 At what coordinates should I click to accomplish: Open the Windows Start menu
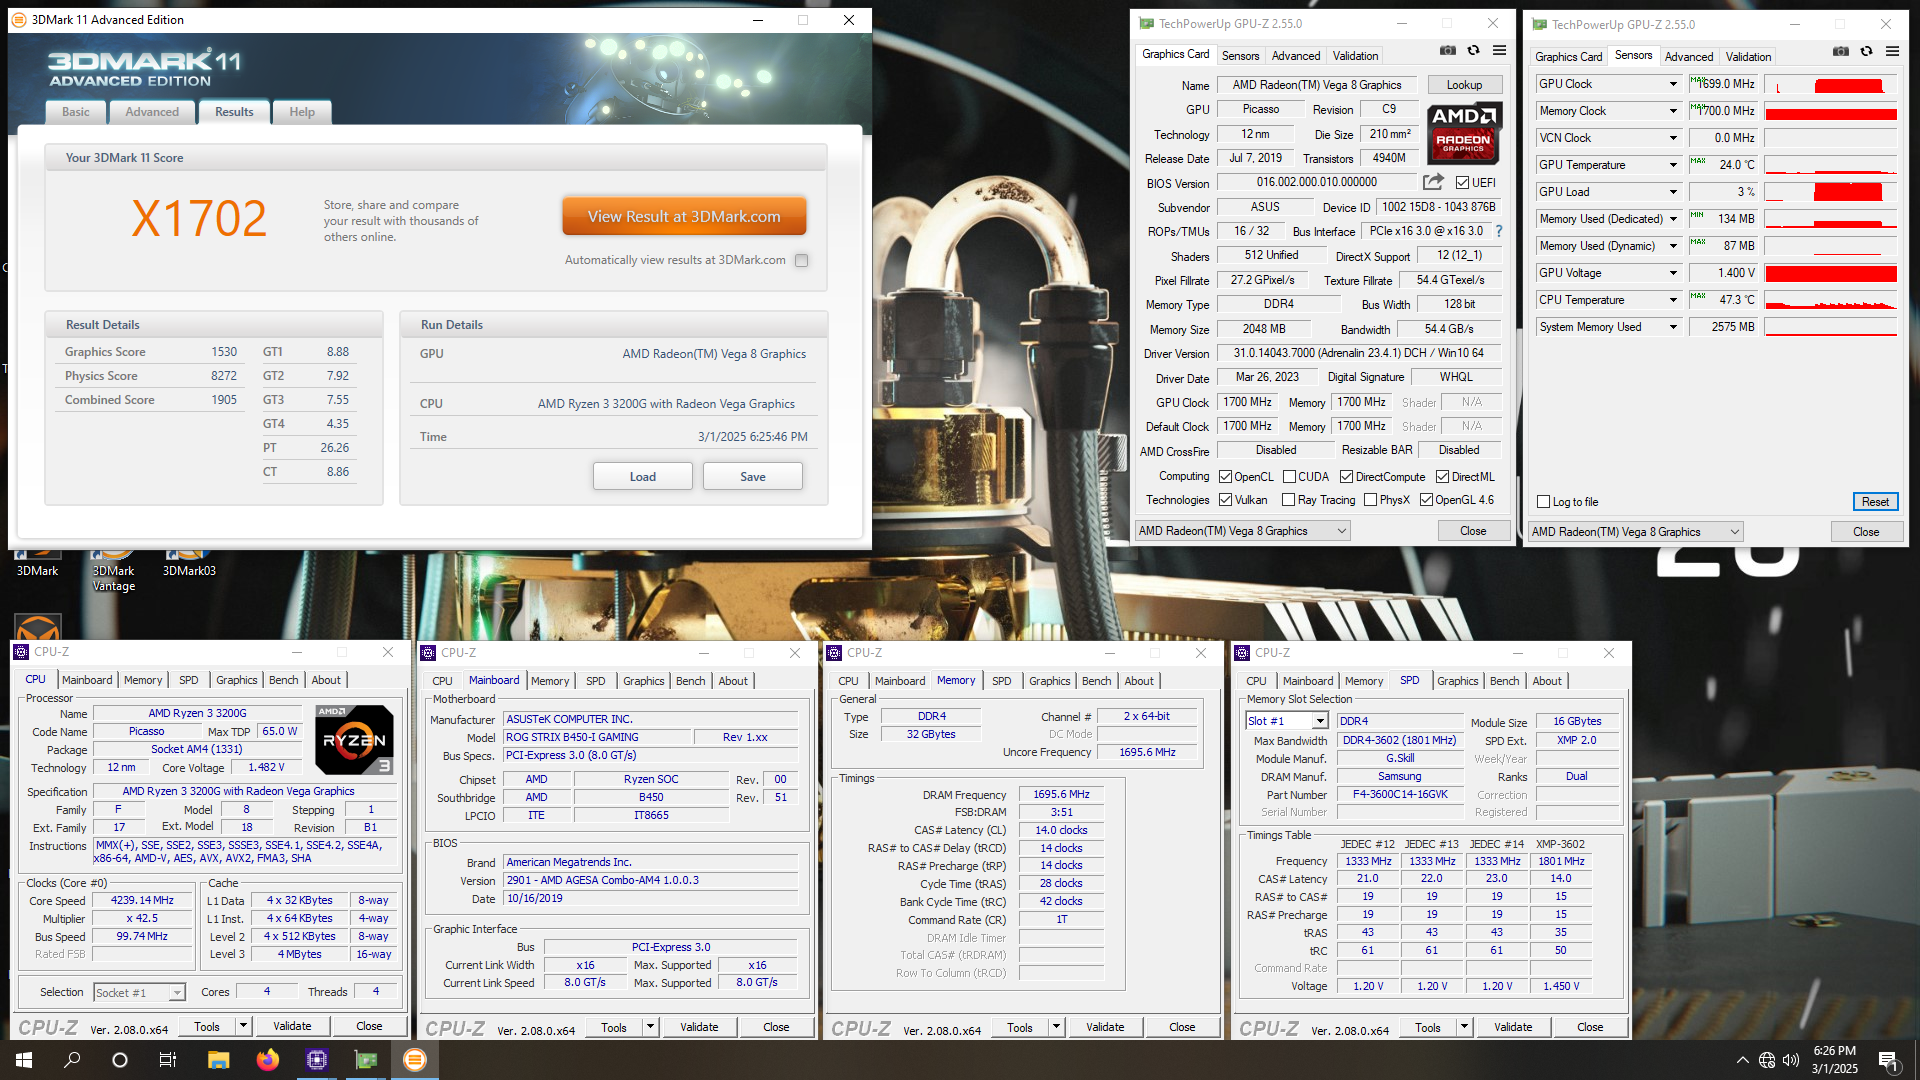pos(24,1060)
